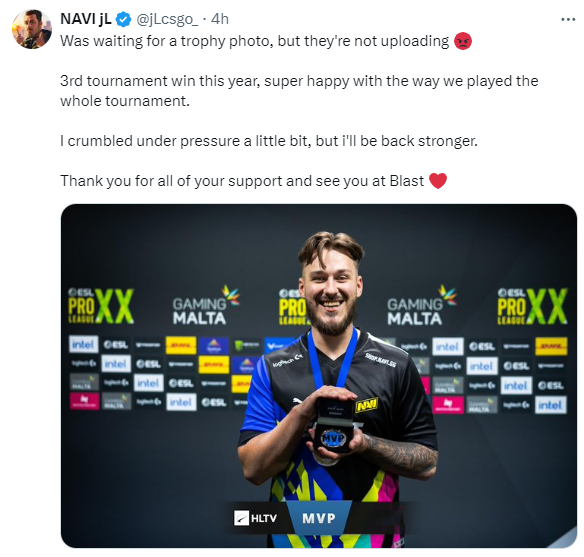Click the blue verified badge icon

(x=124, y=19)
